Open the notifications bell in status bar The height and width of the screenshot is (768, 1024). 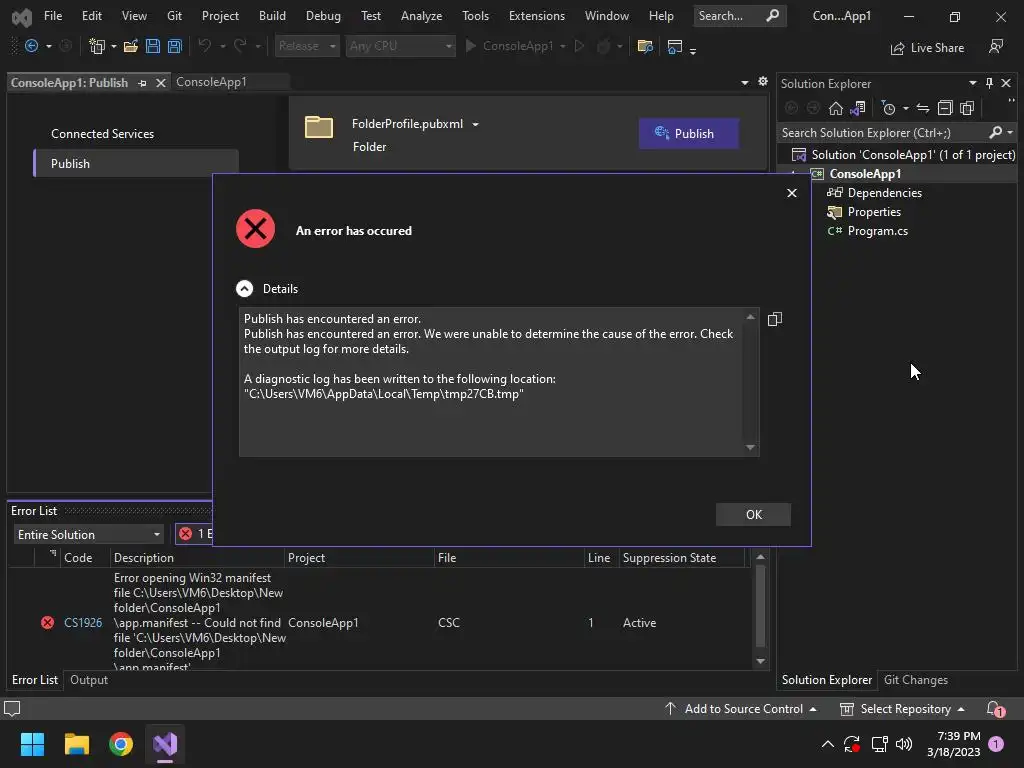pos(995,709)
